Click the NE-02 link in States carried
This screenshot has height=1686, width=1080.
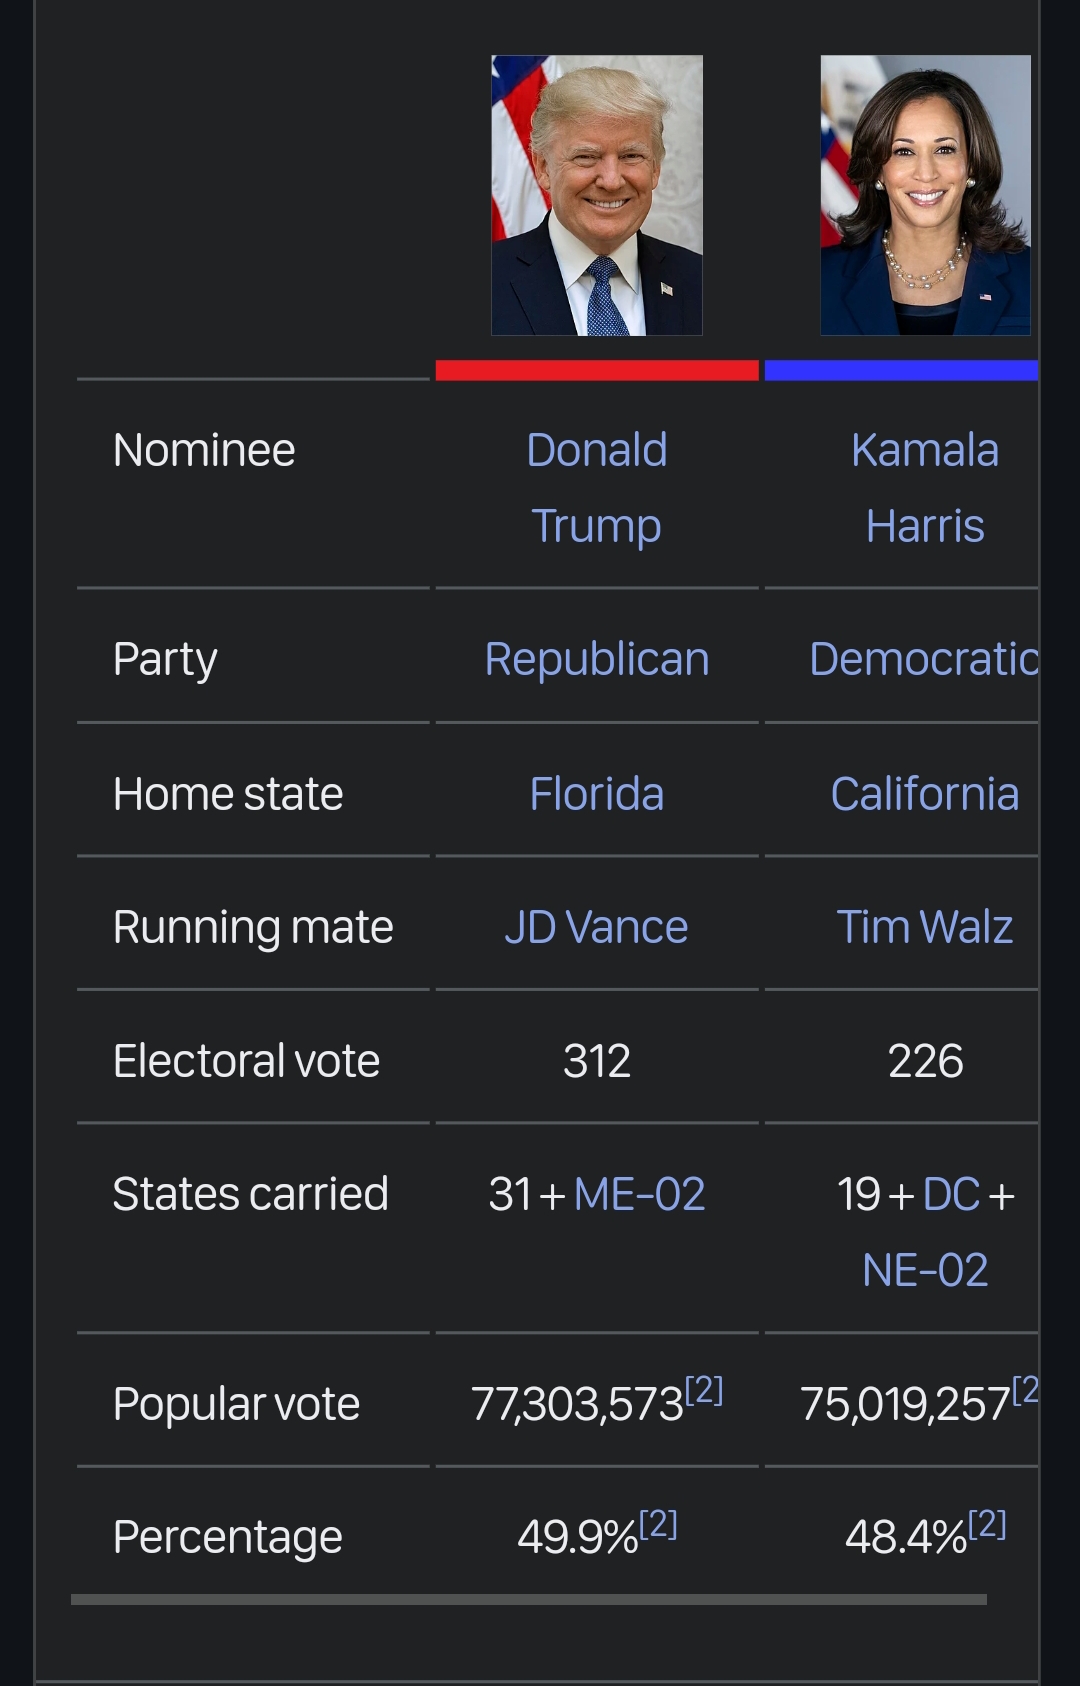point(925,1270)
